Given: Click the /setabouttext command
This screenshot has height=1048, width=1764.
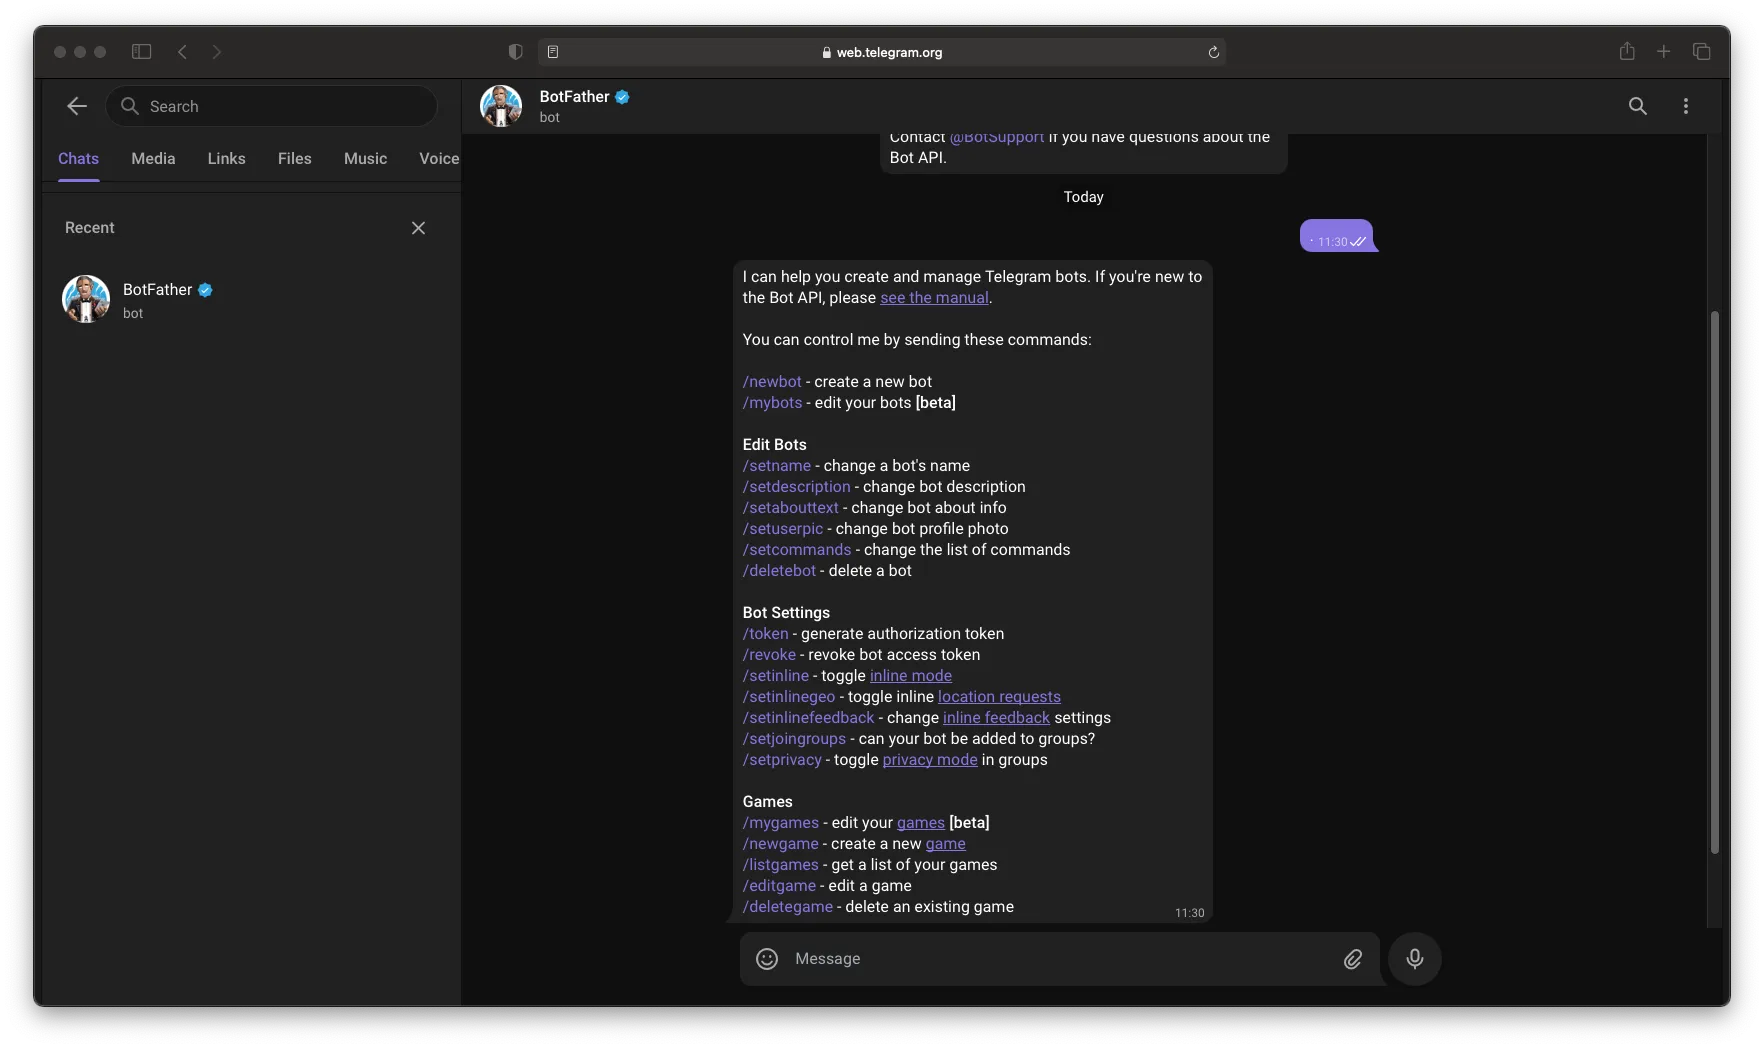Looking at the screenshot, I should (x=790, y=508).
